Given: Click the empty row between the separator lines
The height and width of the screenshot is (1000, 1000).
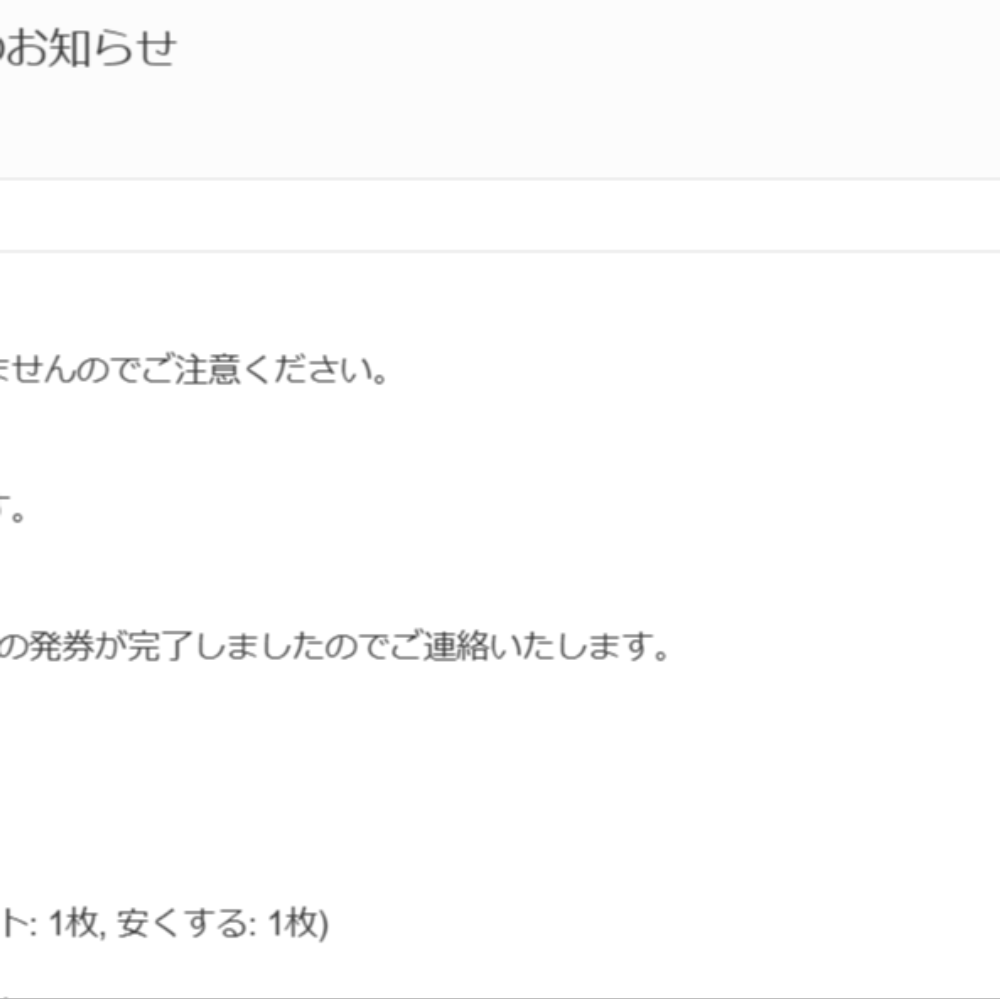Looking at the screenshot, I should pos(500,216).
